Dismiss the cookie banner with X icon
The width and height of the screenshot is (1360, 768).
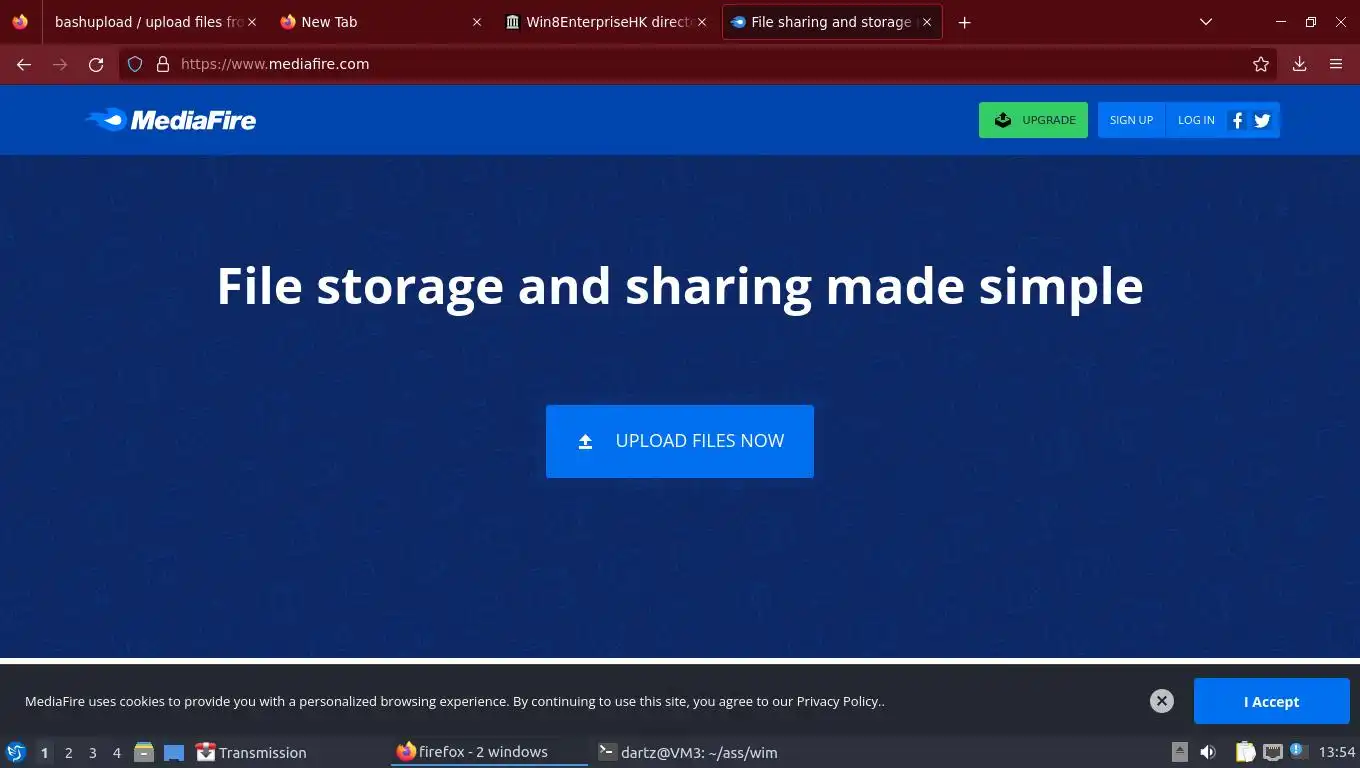tap(1161, 701)
